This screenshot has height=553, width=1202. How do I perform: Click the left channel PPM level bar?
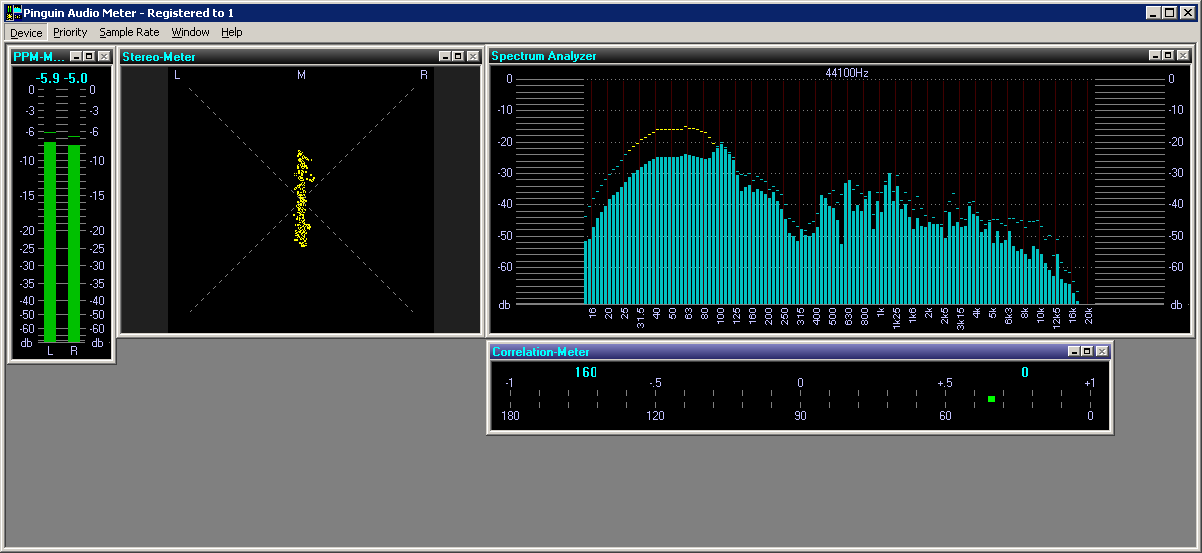[x=50, y=240]
